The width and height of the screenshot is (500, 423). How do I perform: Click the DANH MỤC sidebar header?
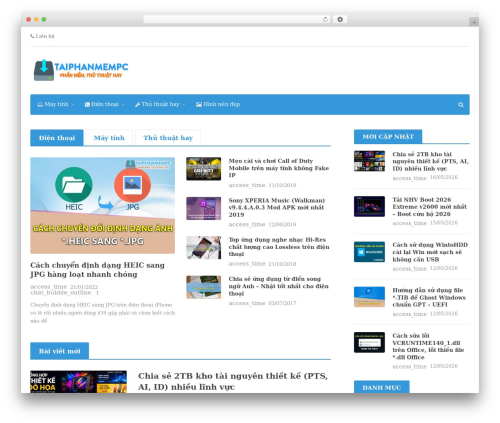tap(382, 387)
